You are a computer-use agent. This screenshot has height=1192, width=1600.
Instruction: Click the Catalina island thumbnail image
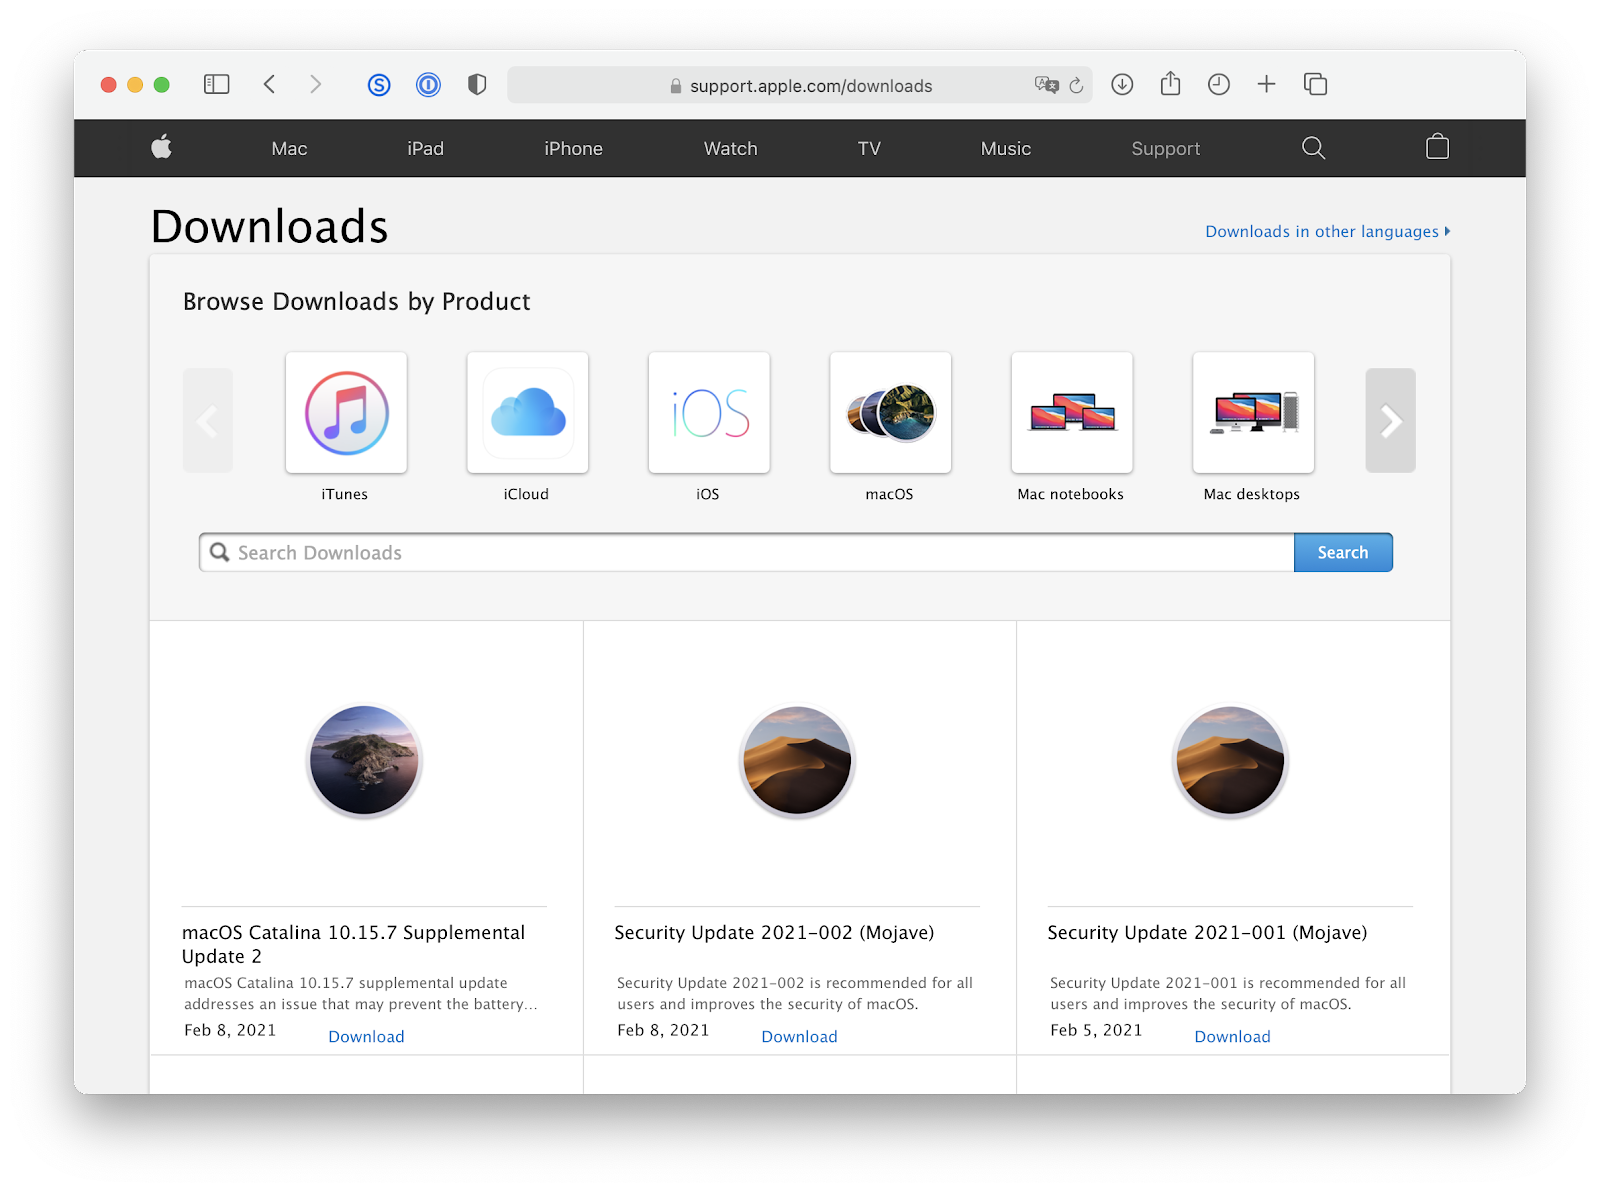[364, 760]
